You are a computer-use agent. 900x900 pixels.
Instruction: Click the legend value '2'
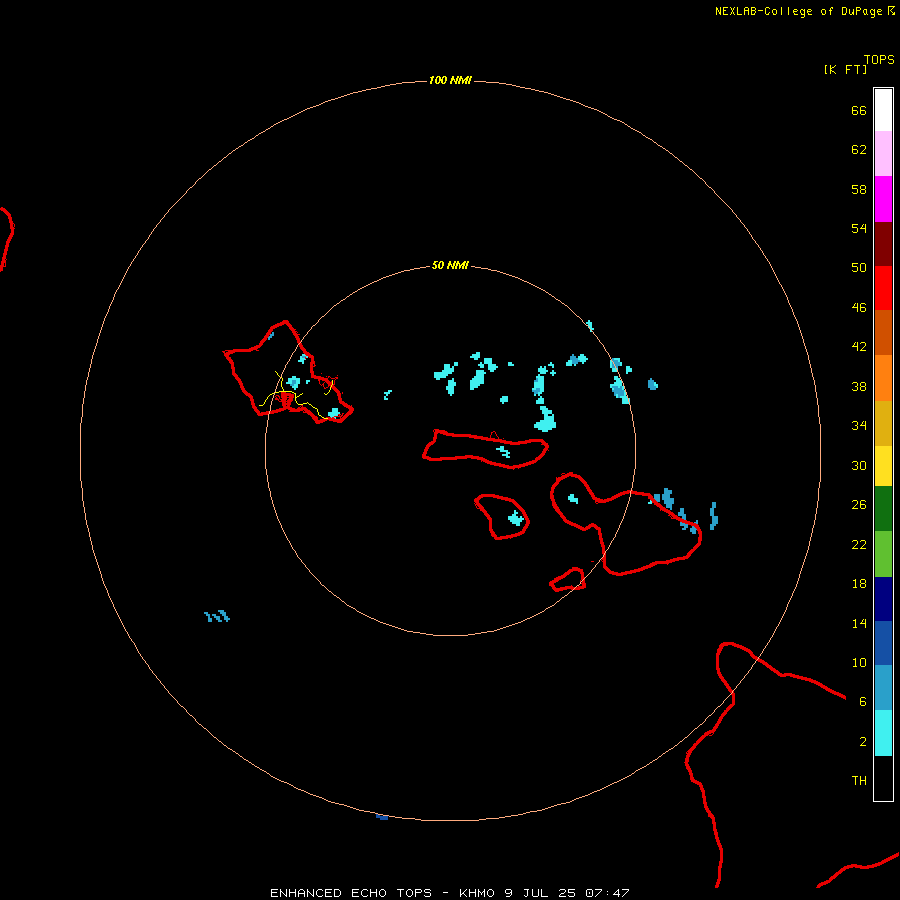[x=863, y=742]
